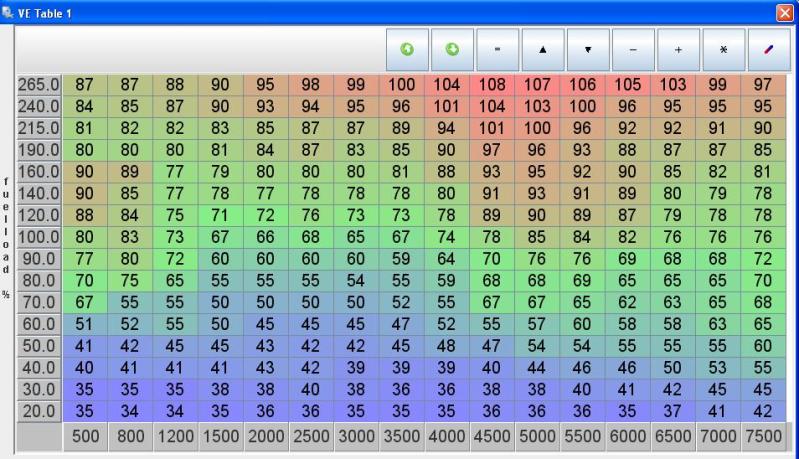Click the black up-triangle increment button
The width and height of the screenshot is (799, 459).
543,49
